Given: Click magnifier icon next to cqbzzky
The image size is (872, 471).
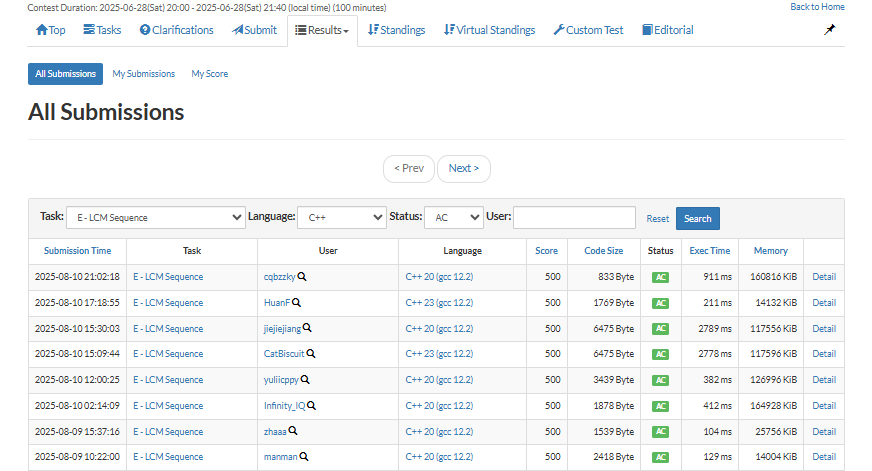Looking at the screenshot, I should point(302,276).
